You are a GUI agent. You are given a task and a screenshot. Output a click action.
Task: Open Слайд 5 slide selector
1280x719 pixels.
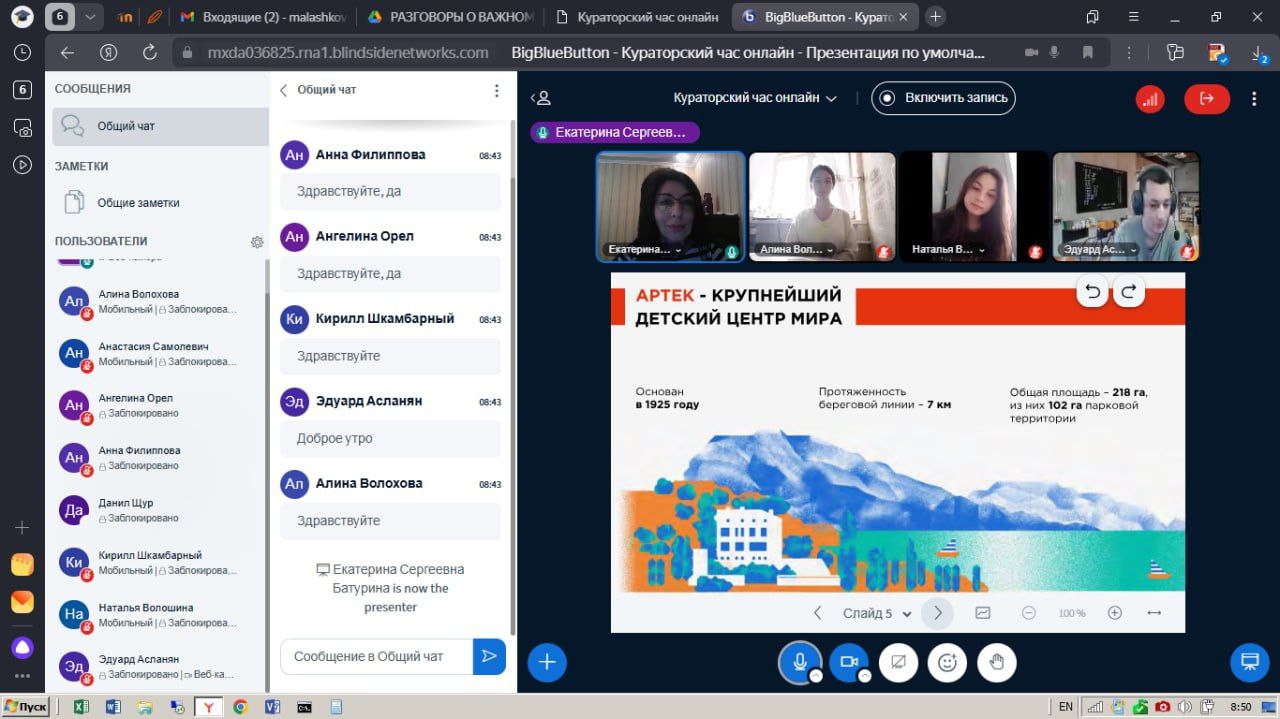877,614
